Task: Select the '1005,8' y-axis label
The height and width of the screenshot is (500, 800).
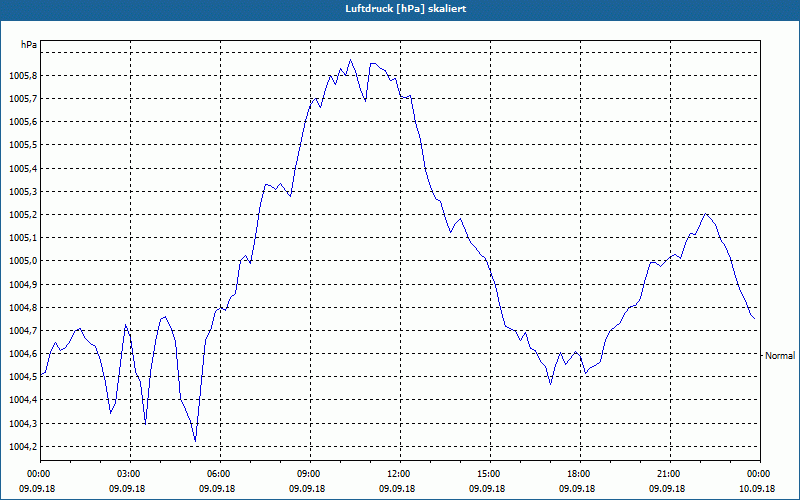Action: 23,76
